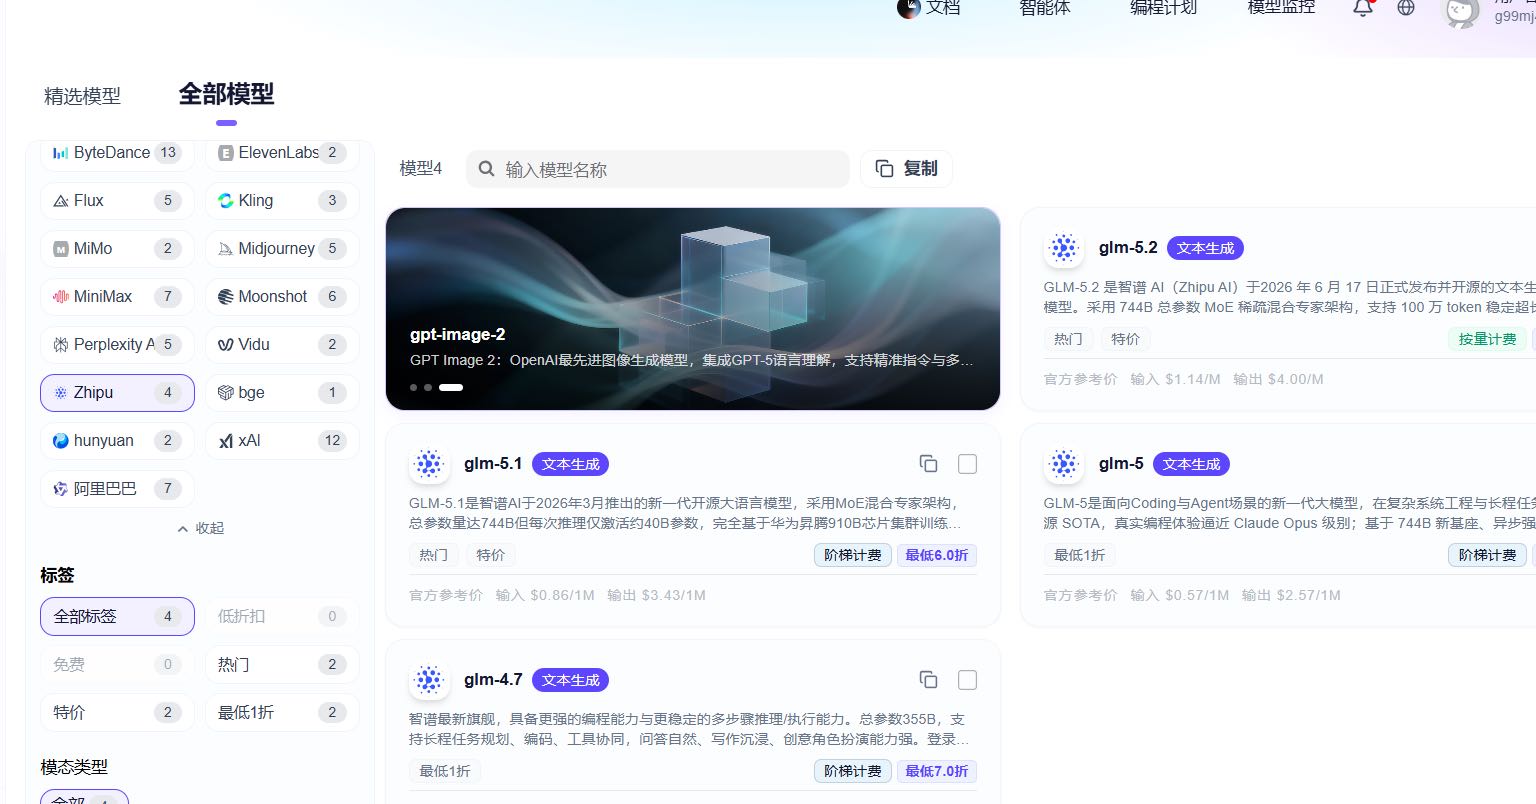The width and height of the screenshot is (1536, 804).
Task: Go to first banner carousel dot
Action: pos(413,387)
